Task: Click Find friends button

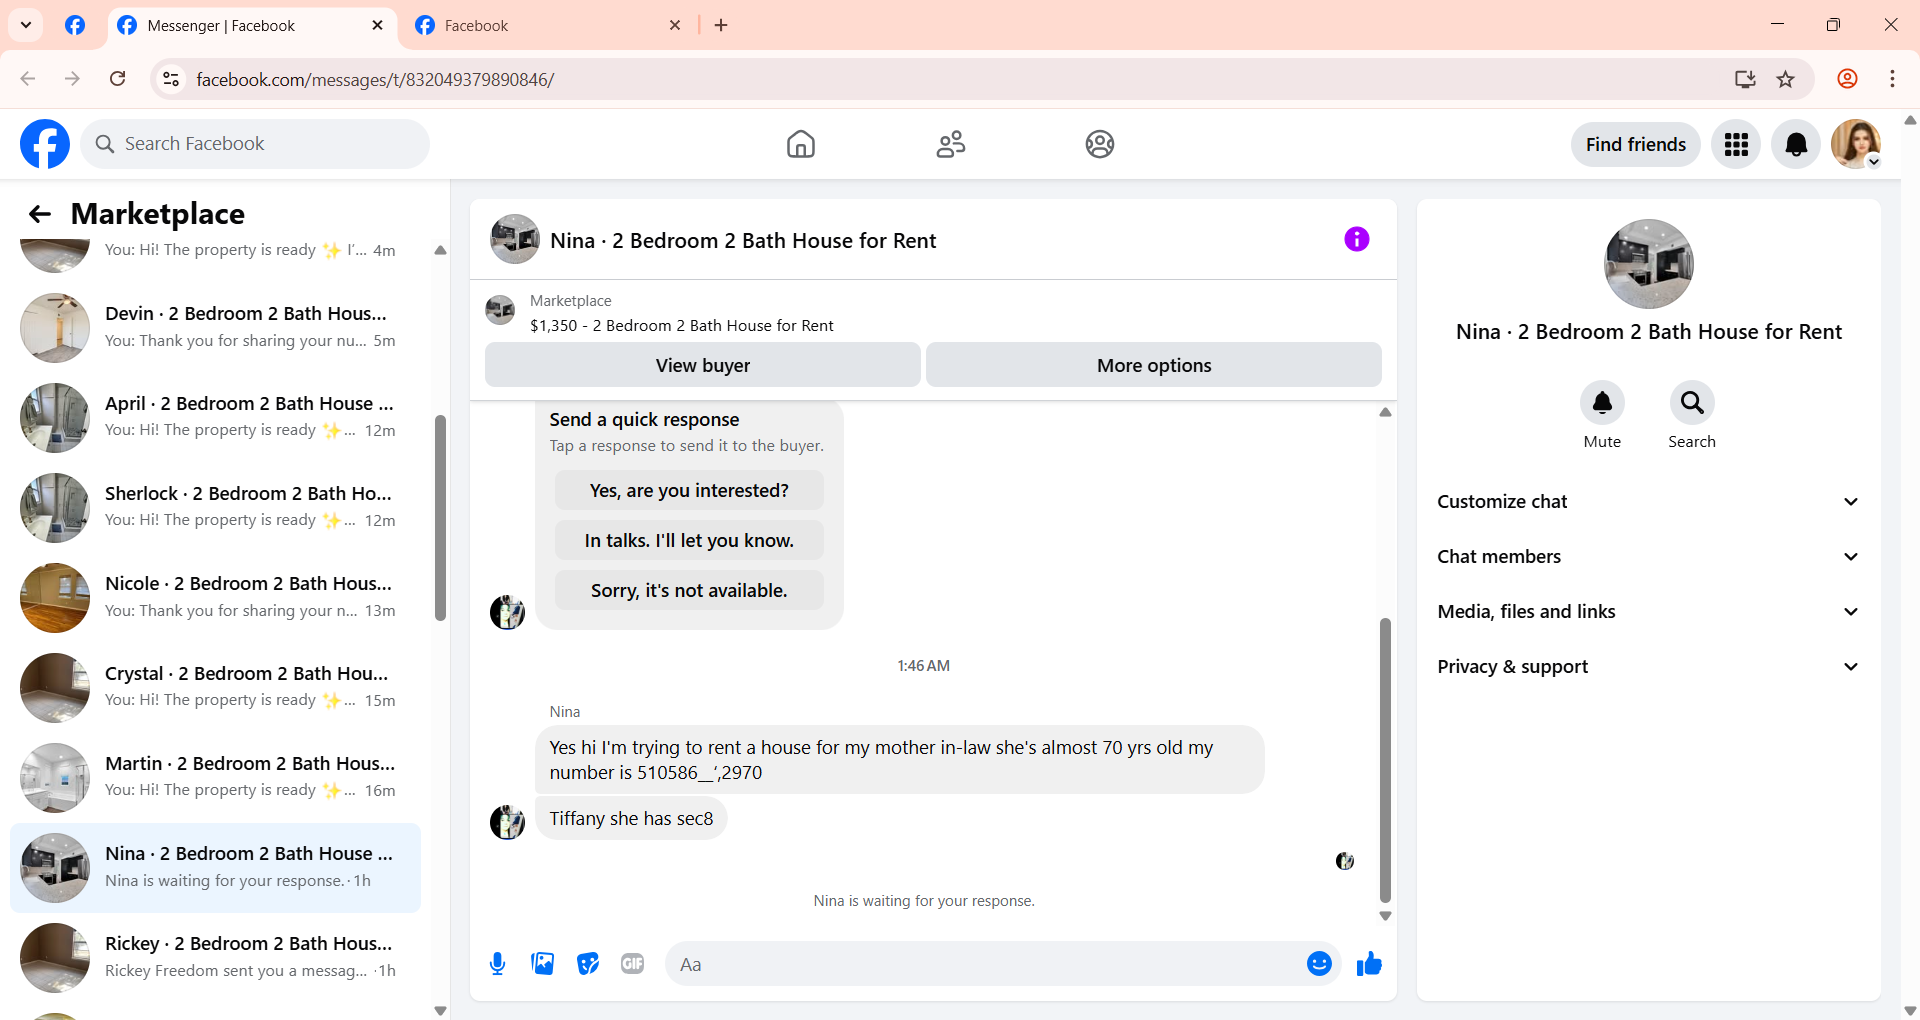Action: coord(1636,145)
